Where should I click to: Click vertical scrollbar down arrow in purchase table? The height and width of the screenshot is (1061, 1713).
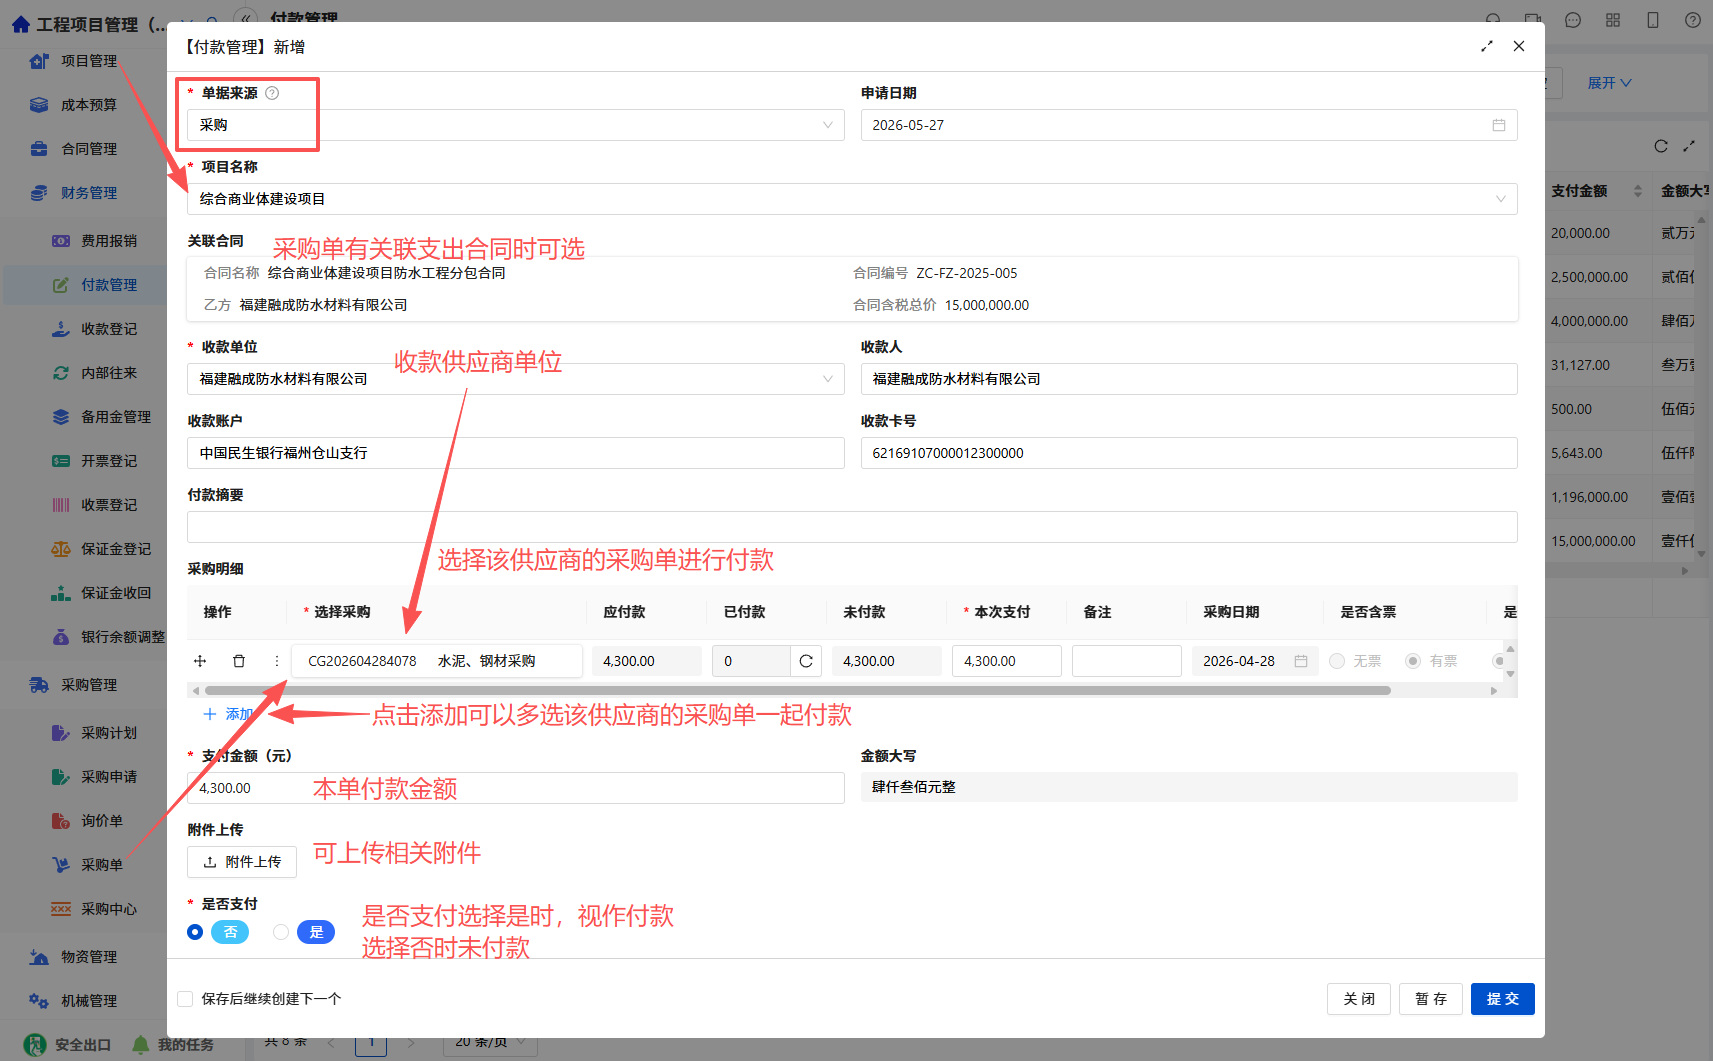pos(1510,674)
